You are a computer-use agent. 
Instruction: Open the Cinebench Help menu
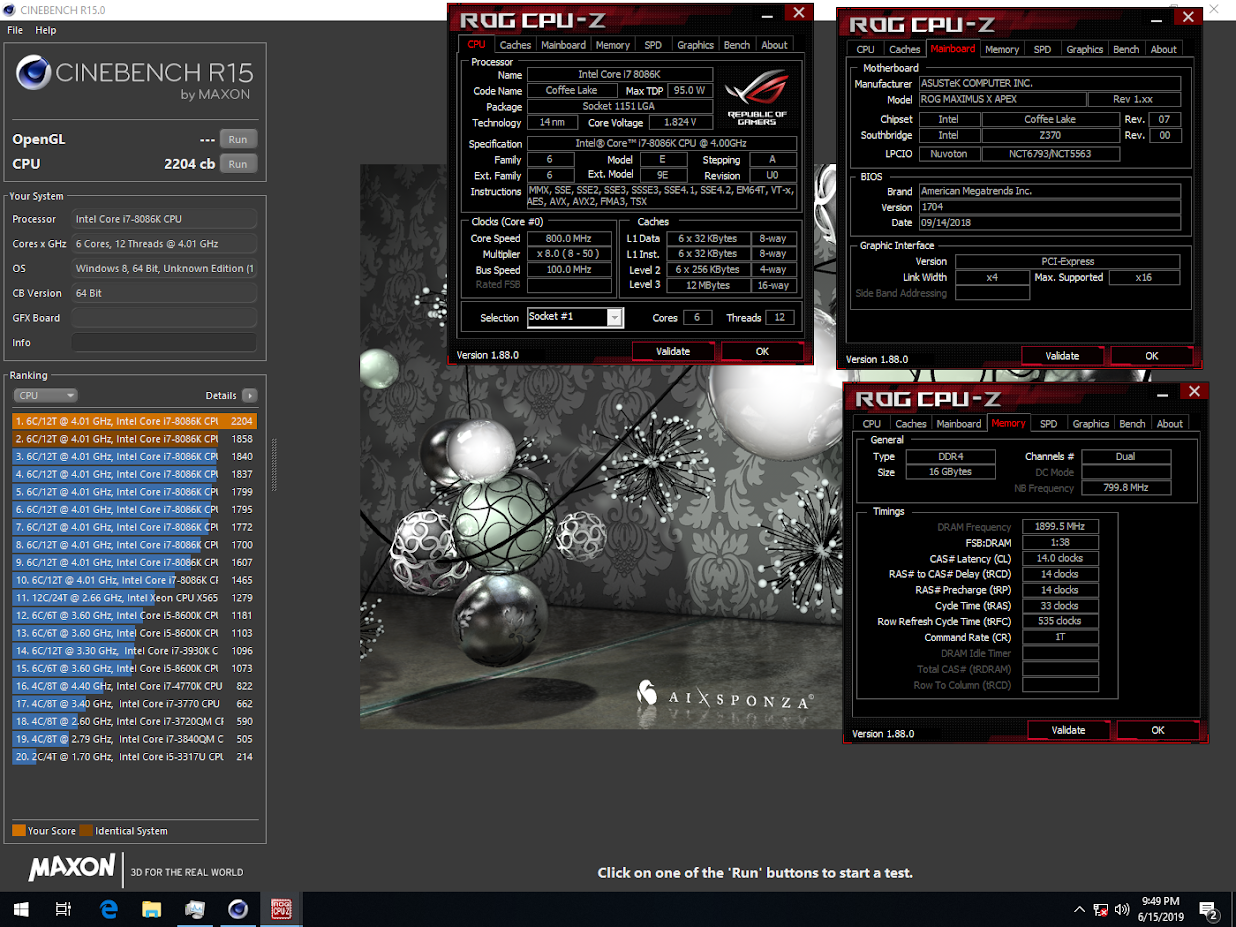coord(46,30)
